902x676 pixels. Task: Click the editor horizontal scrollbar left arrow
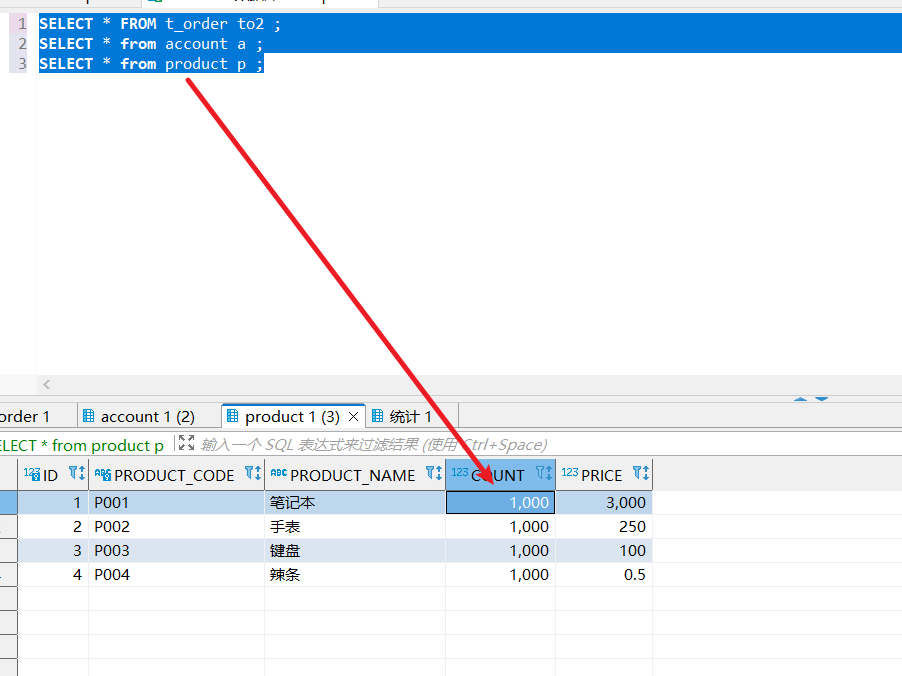46,384
